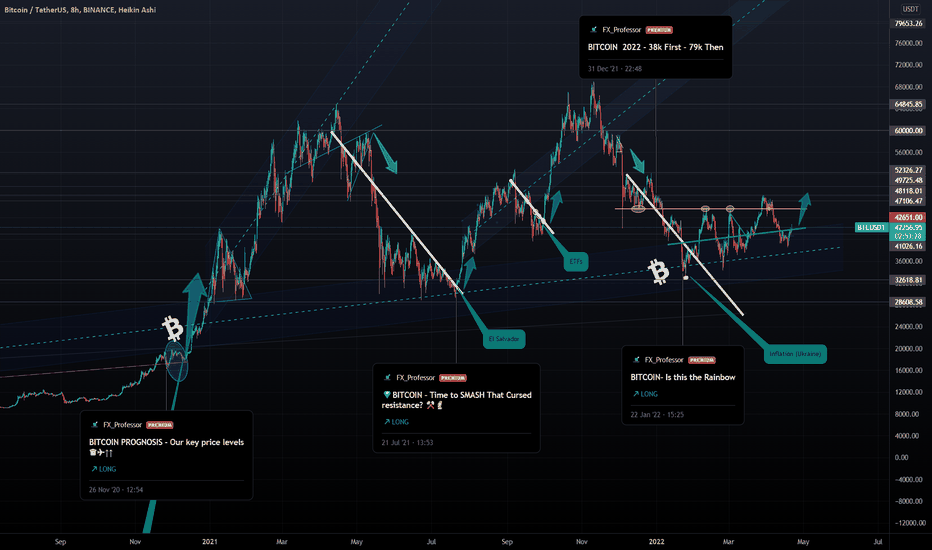The width and height of the screenshot is (932, 550).
Task: Click the 28608.58 price level label
Action: click(x=908, y=302)
